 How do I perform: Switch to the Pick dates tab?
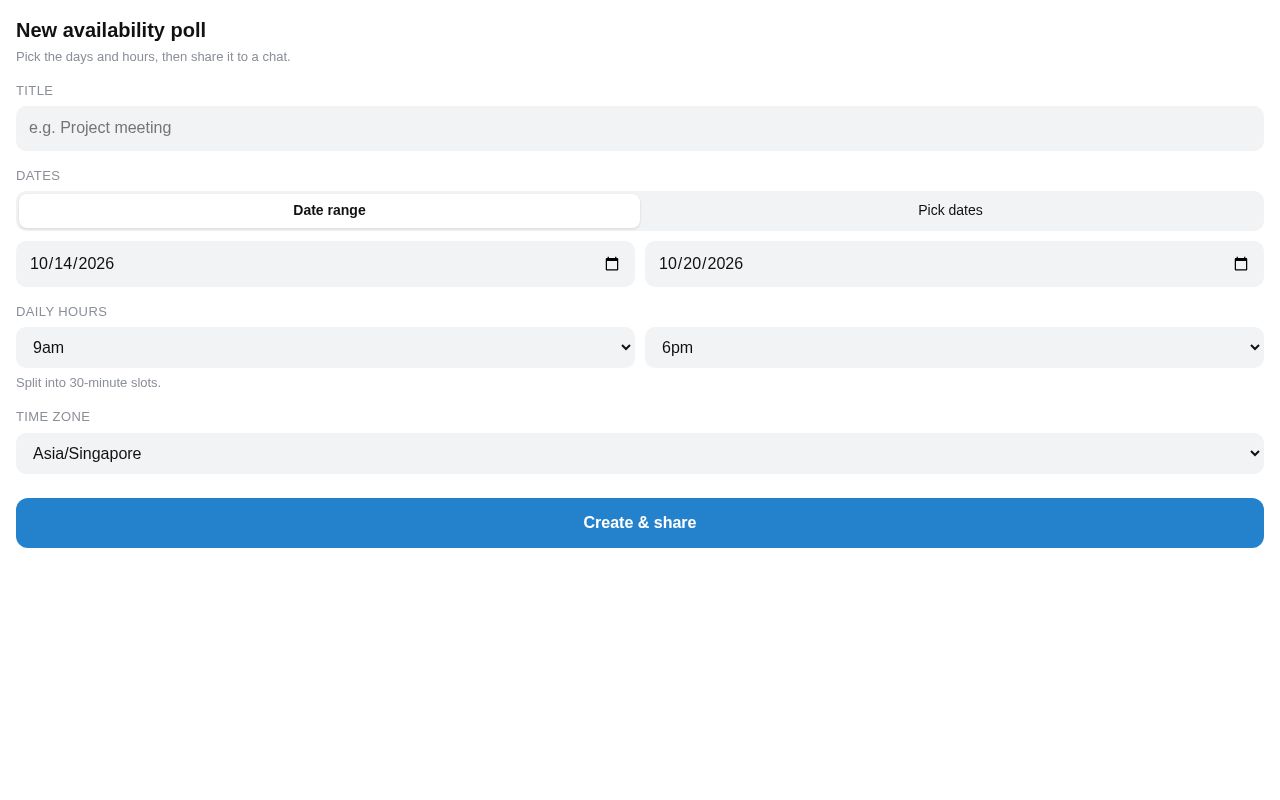coord(950,210)
